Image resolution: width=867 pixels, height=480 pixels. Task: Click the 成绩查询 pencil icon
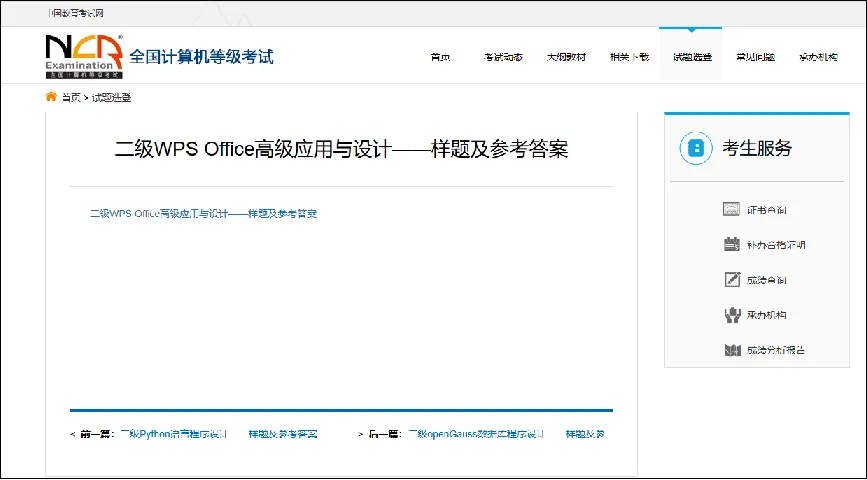pos(732,279)
